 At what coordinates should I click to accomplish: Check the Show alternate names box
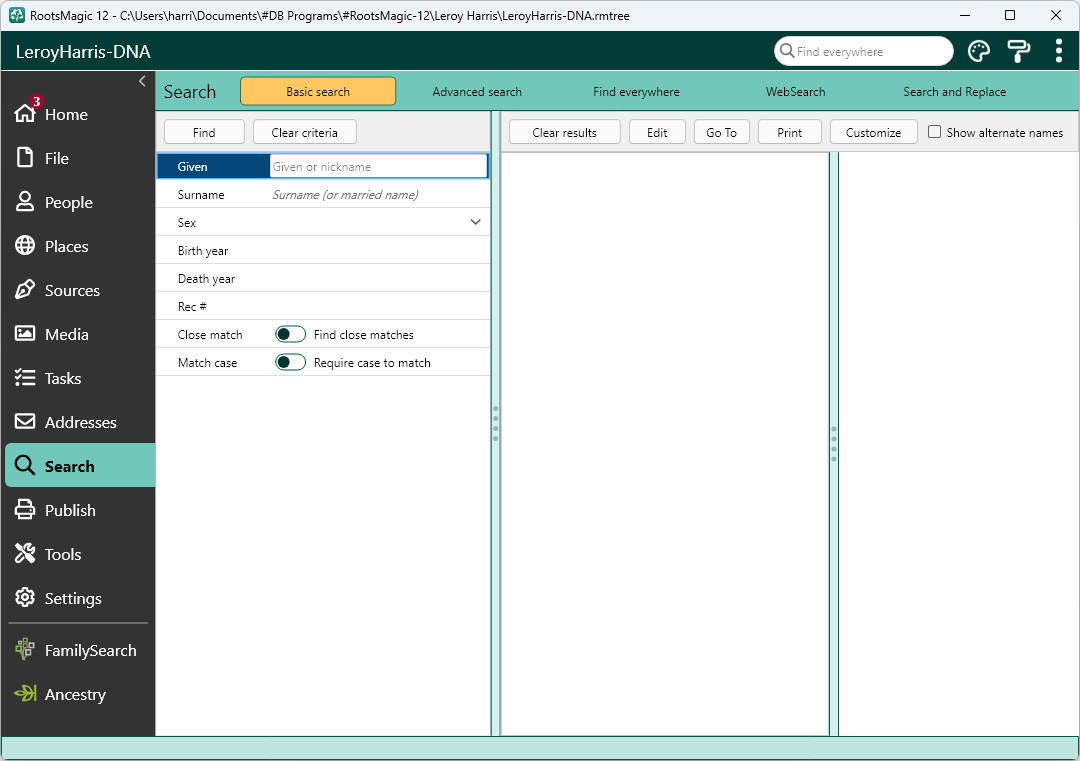(x=934, y=132)
